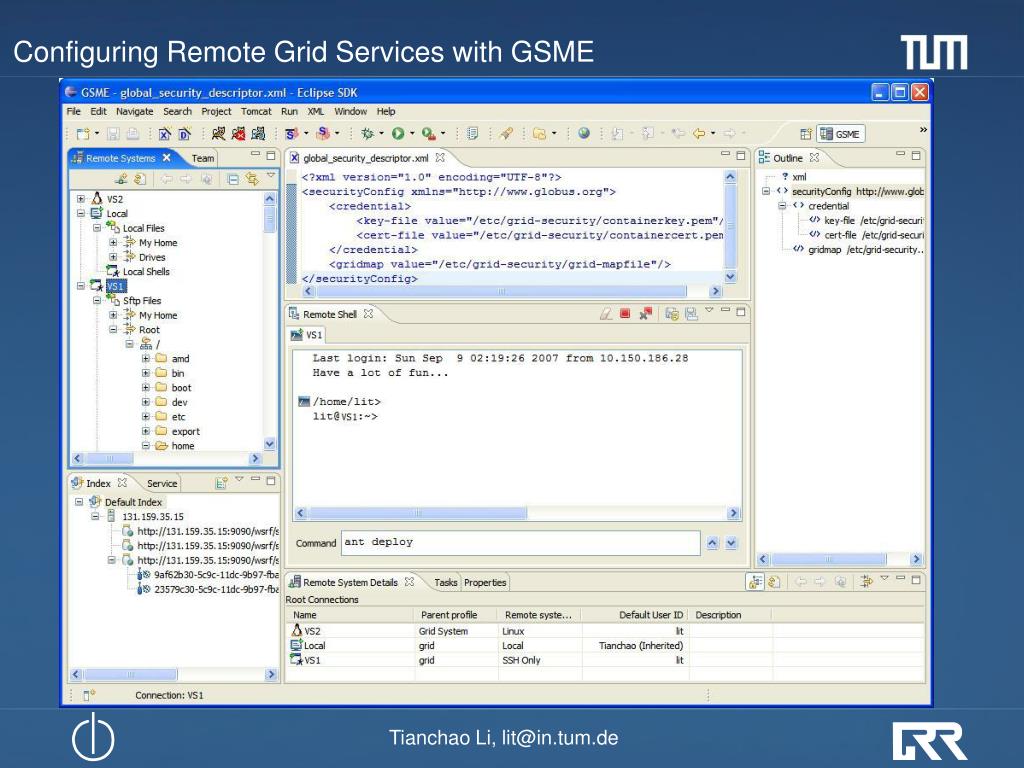1024x768 pixels.
Task: Click the editor horizontal scrollbar thumb
Action: point(500,291)
